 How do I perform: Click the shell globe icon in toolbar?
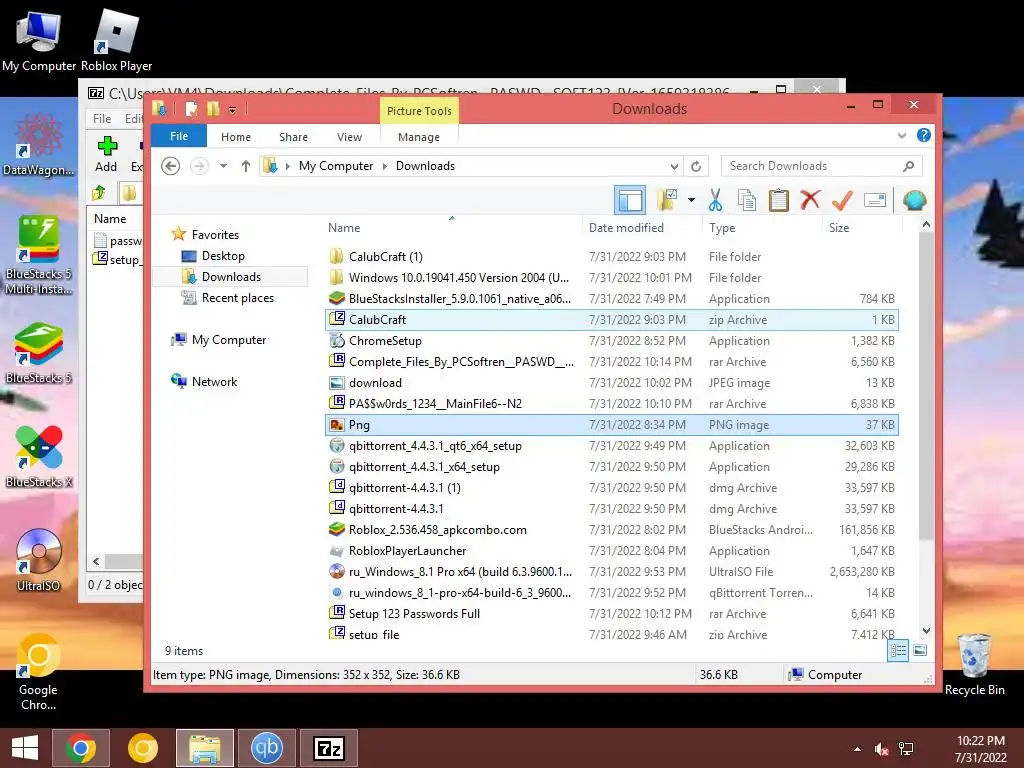(914, 200)
